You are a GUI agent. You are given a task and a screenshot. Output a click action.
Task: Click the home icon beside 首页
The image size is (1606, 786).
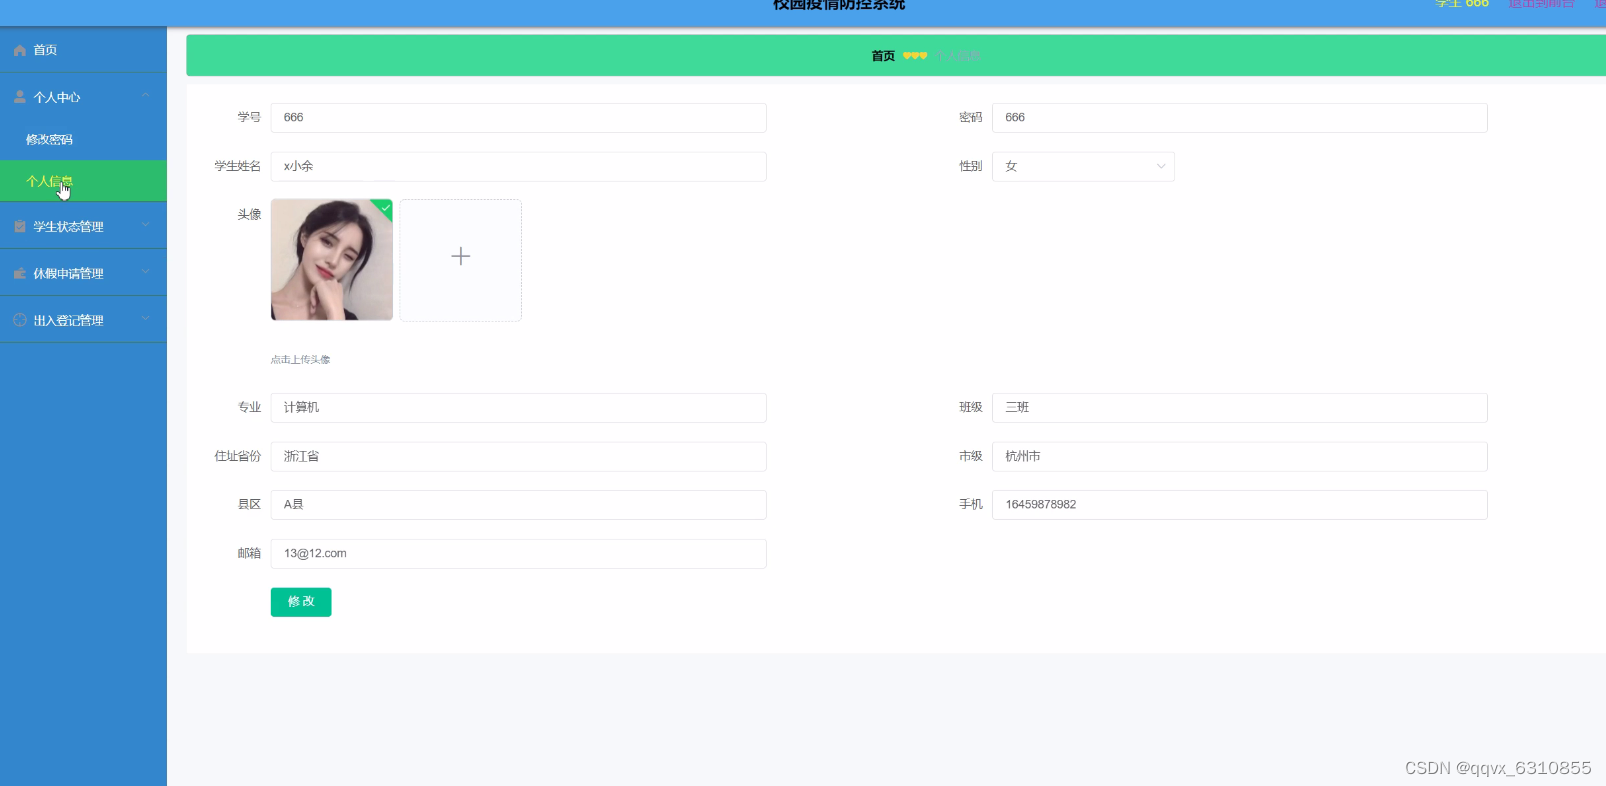coord(20,50)
